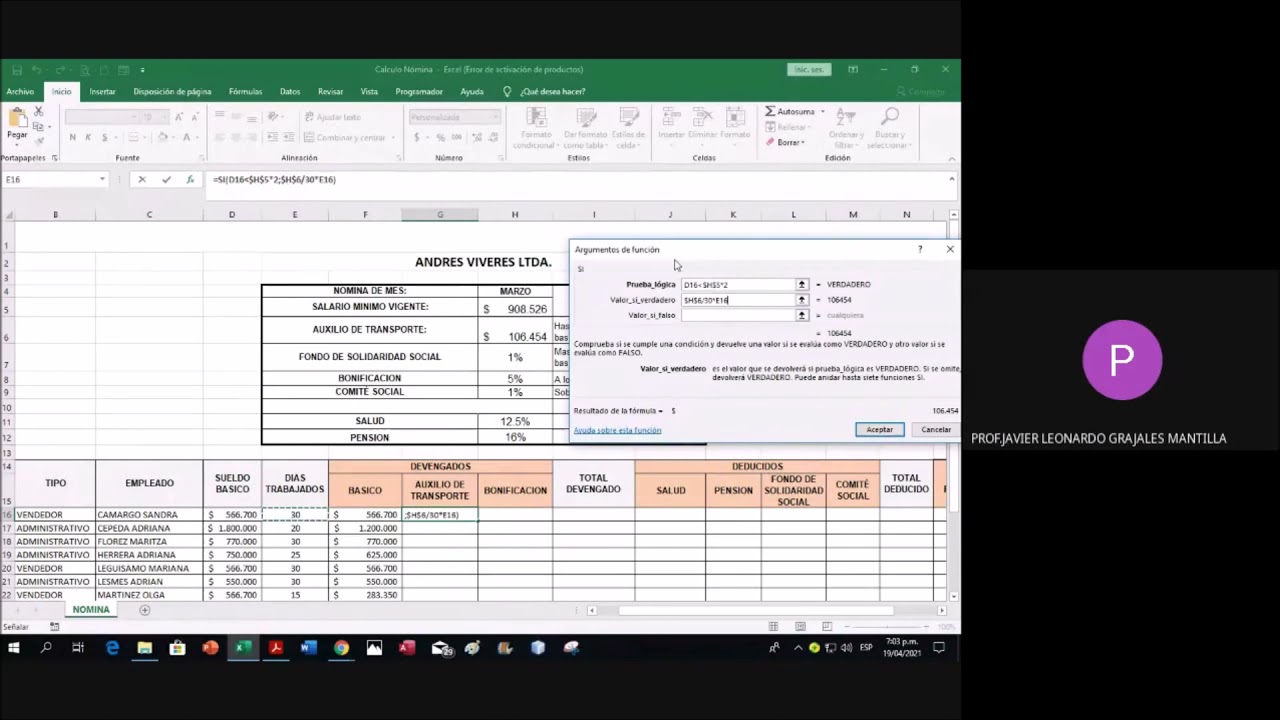Expand the Autosuma dropdown arrow

[823, 112]
